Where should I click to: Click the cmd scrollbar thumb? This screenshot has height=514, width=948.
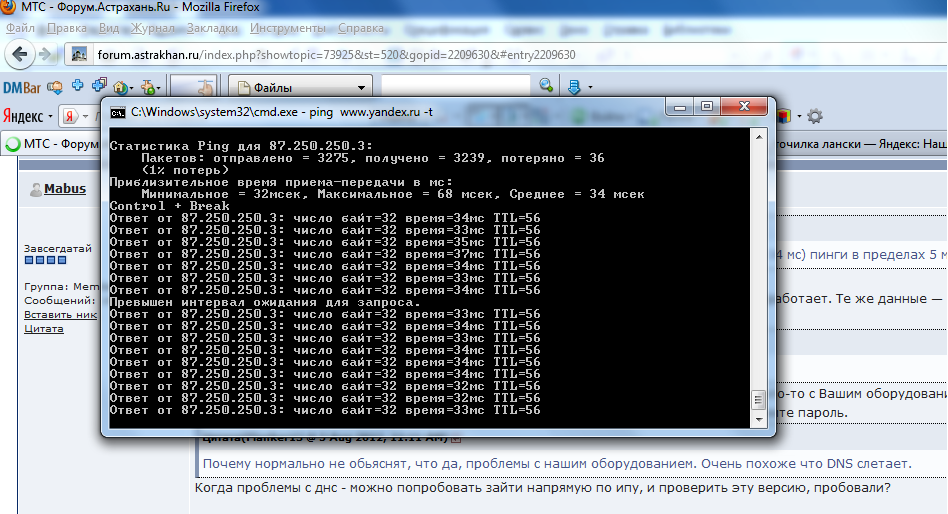(758, 400)
